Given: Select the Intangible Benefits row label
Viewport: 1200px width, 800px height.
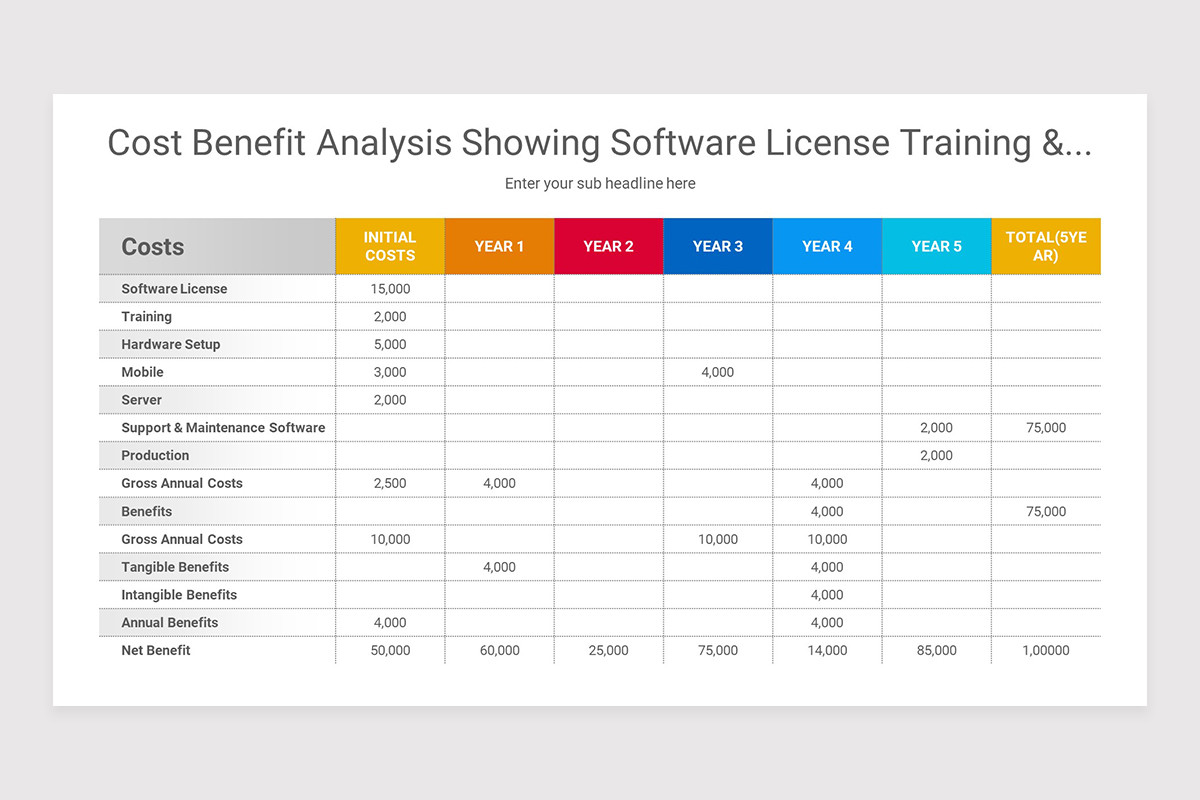Looking at the screenshot, I should click(178, 594).
